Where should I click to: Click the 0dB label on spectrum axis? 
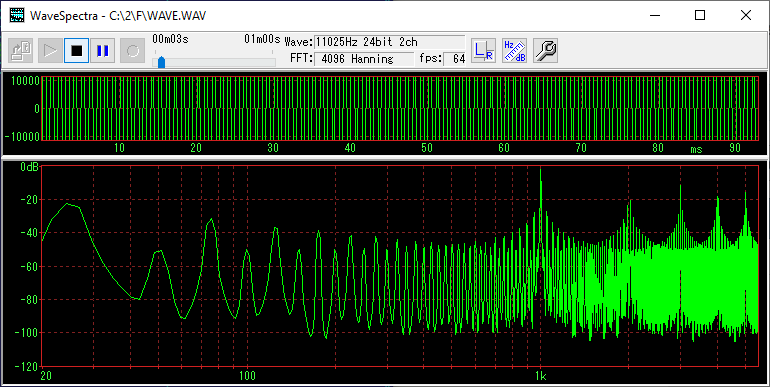(29, 167)
